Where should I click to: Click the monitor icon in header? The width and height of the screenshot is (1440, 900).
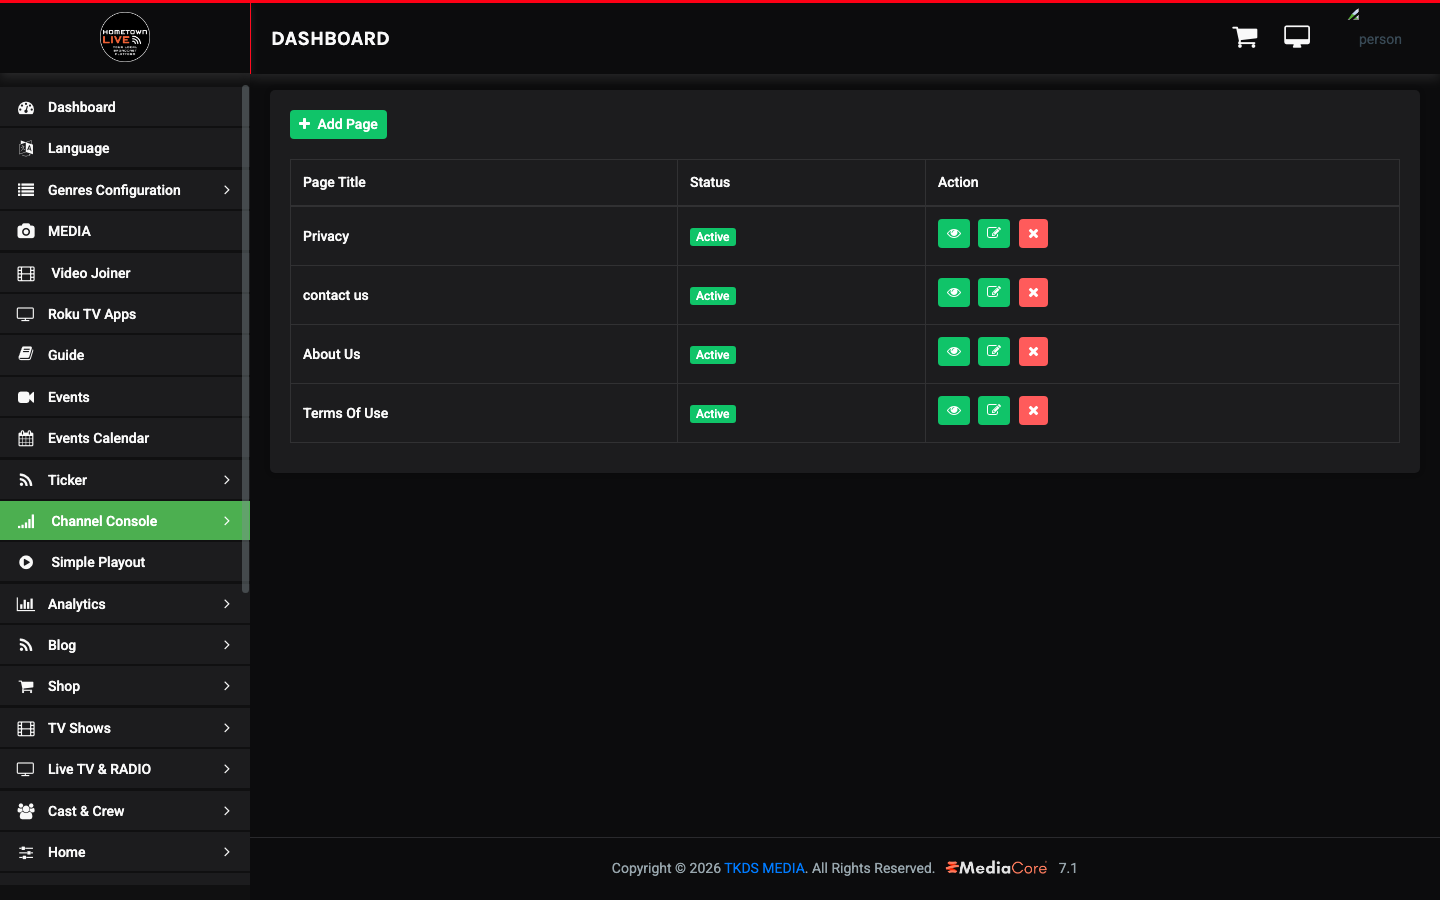[x=1297, y=38]
